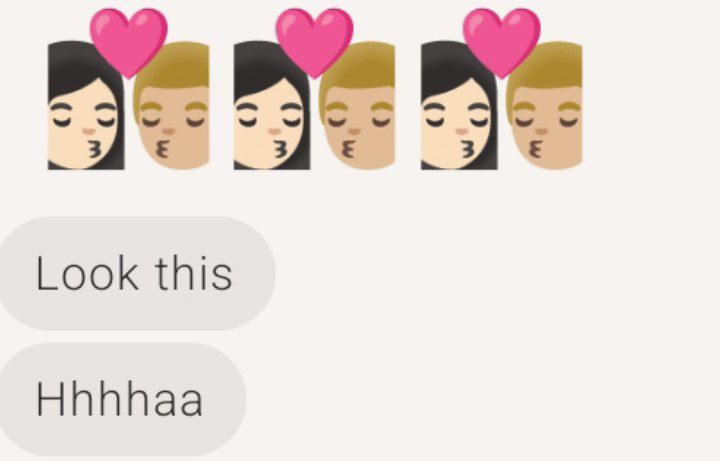The height and width of the screenshot is (461, 720).
Task: Tap the blond man's face in first emoji
Action: click(x=172, y=126)
